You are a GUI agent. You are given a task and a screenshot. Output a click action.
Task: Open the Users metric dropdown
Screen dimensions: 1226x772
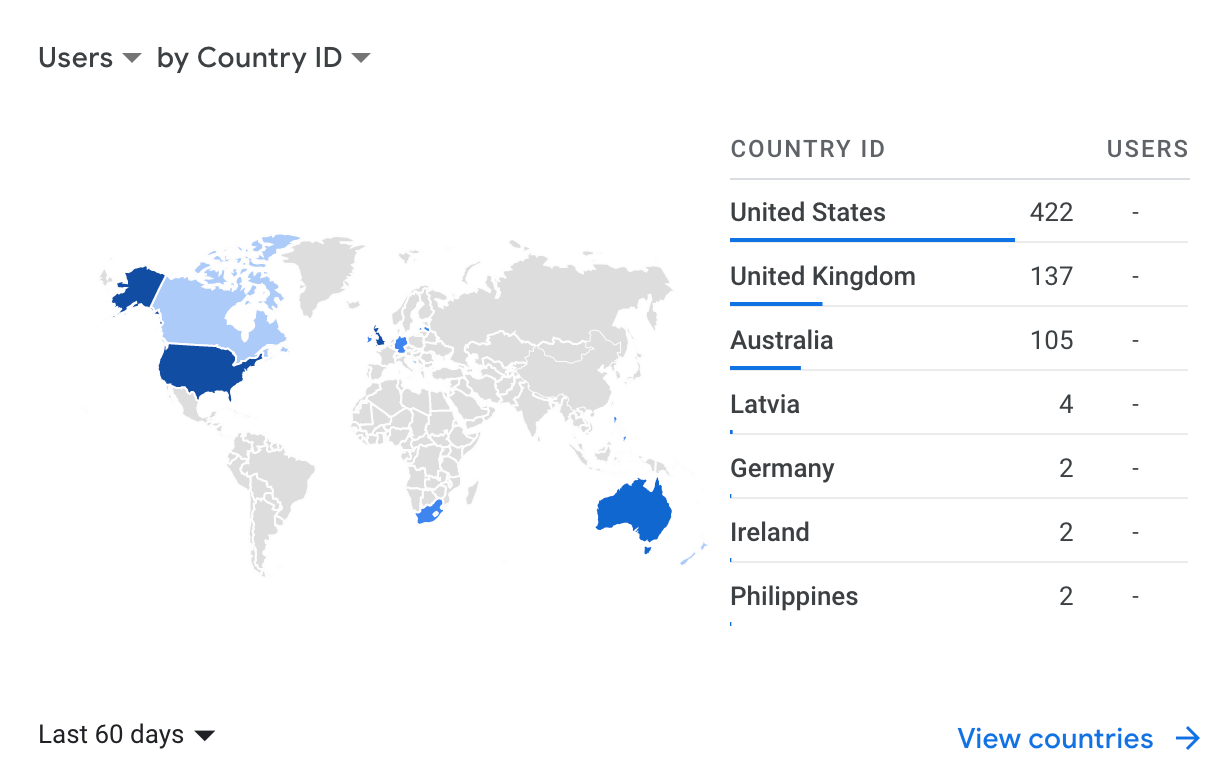point(90,58)
